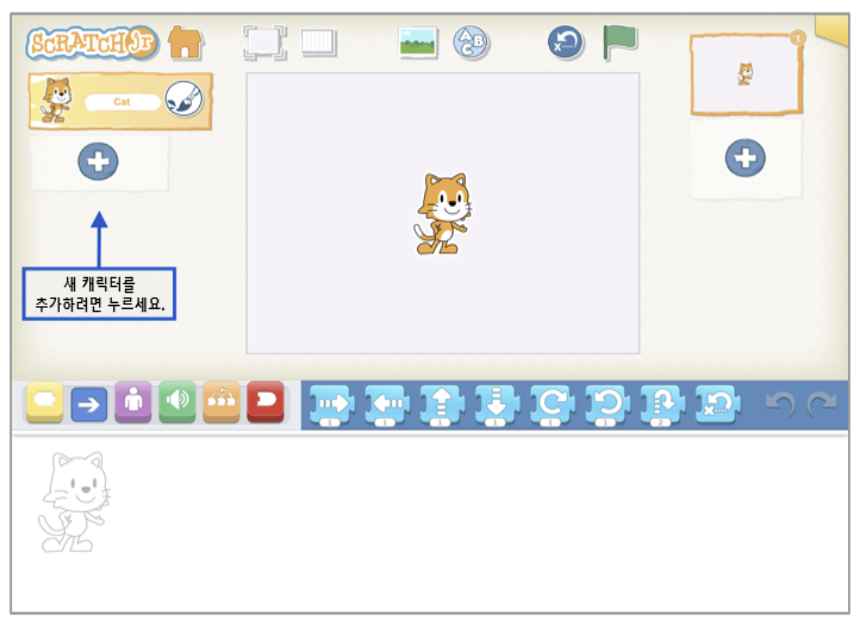
Task: Select the Cat character on the stage
Action: point(442,213)
